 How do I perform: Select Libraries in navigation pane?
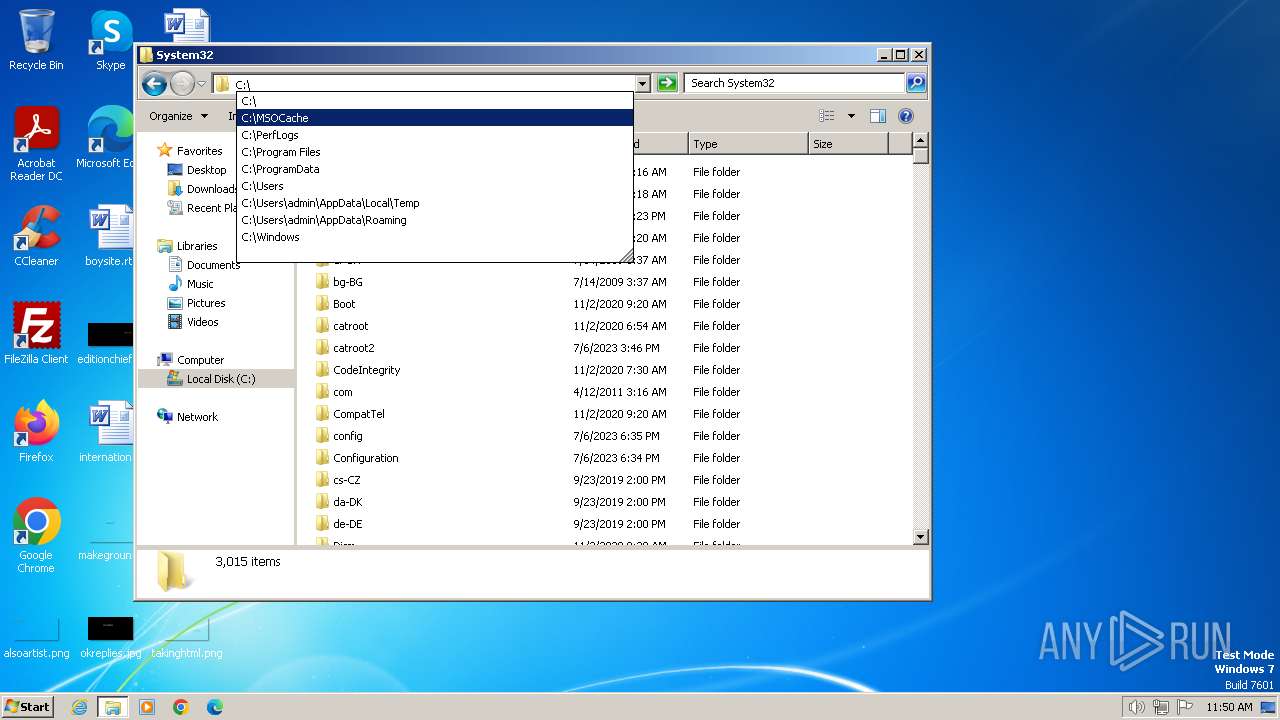[x=197, y=246]
